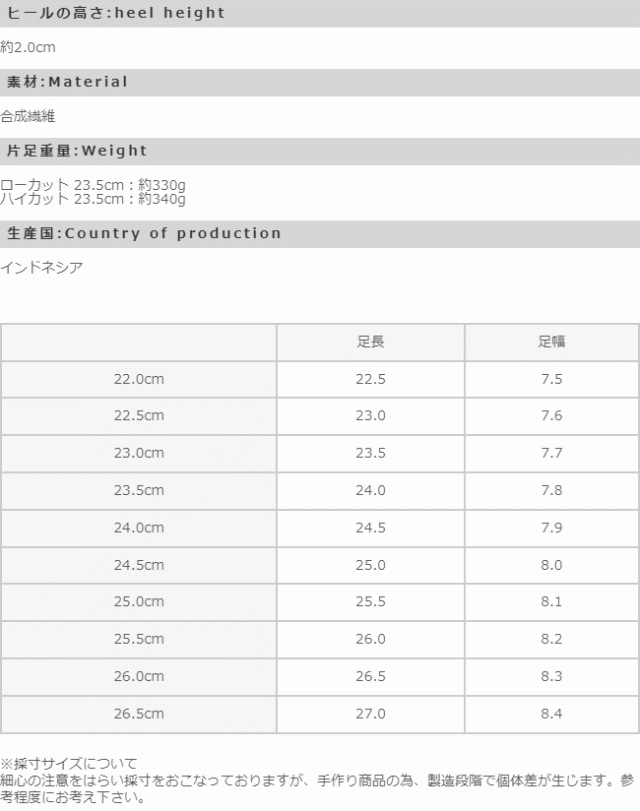
Task: Click the 8.4 foot width cell
Action: (x=551, y=713)
